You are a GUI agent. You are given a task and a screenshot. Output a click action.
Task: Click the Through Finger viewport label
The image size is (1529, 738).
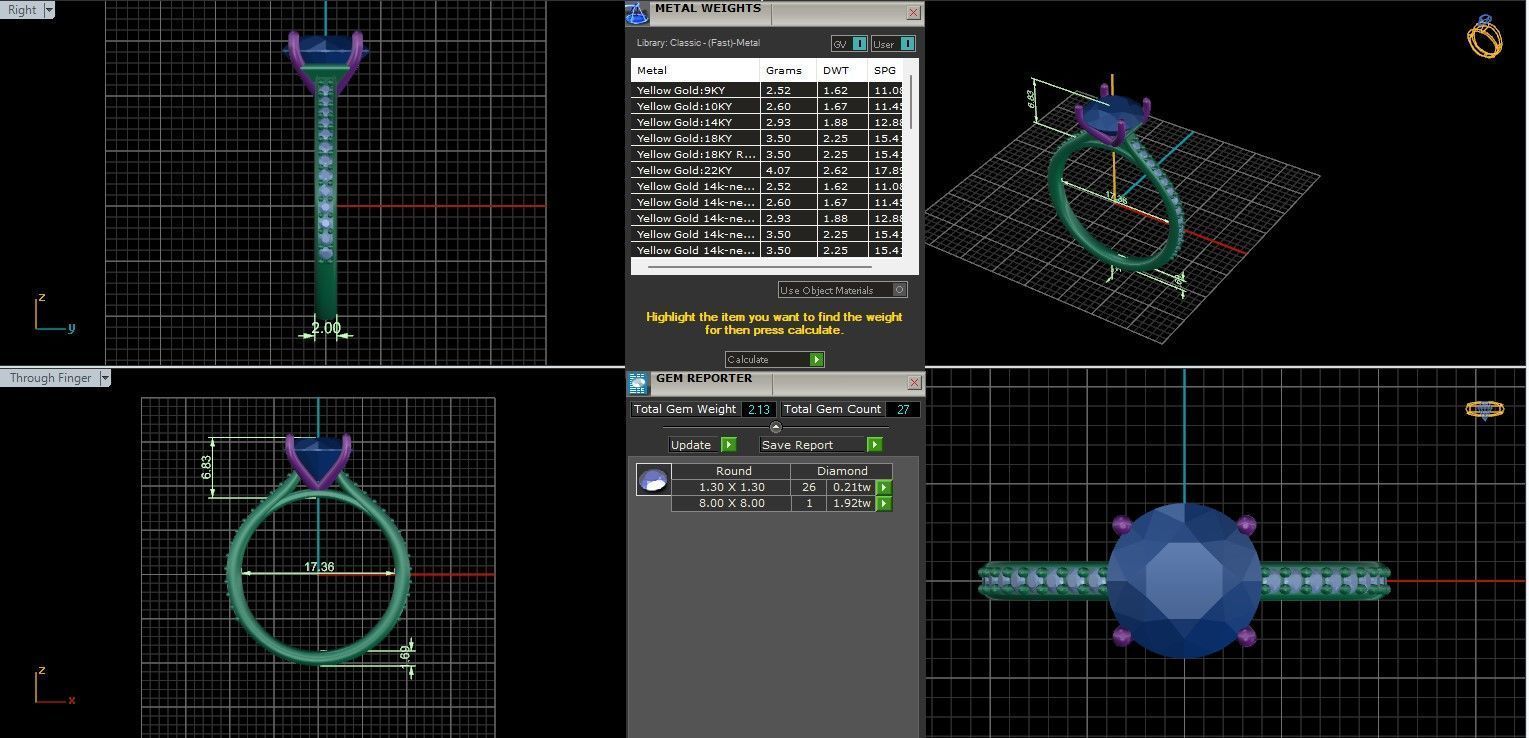[x=50, y=378]
